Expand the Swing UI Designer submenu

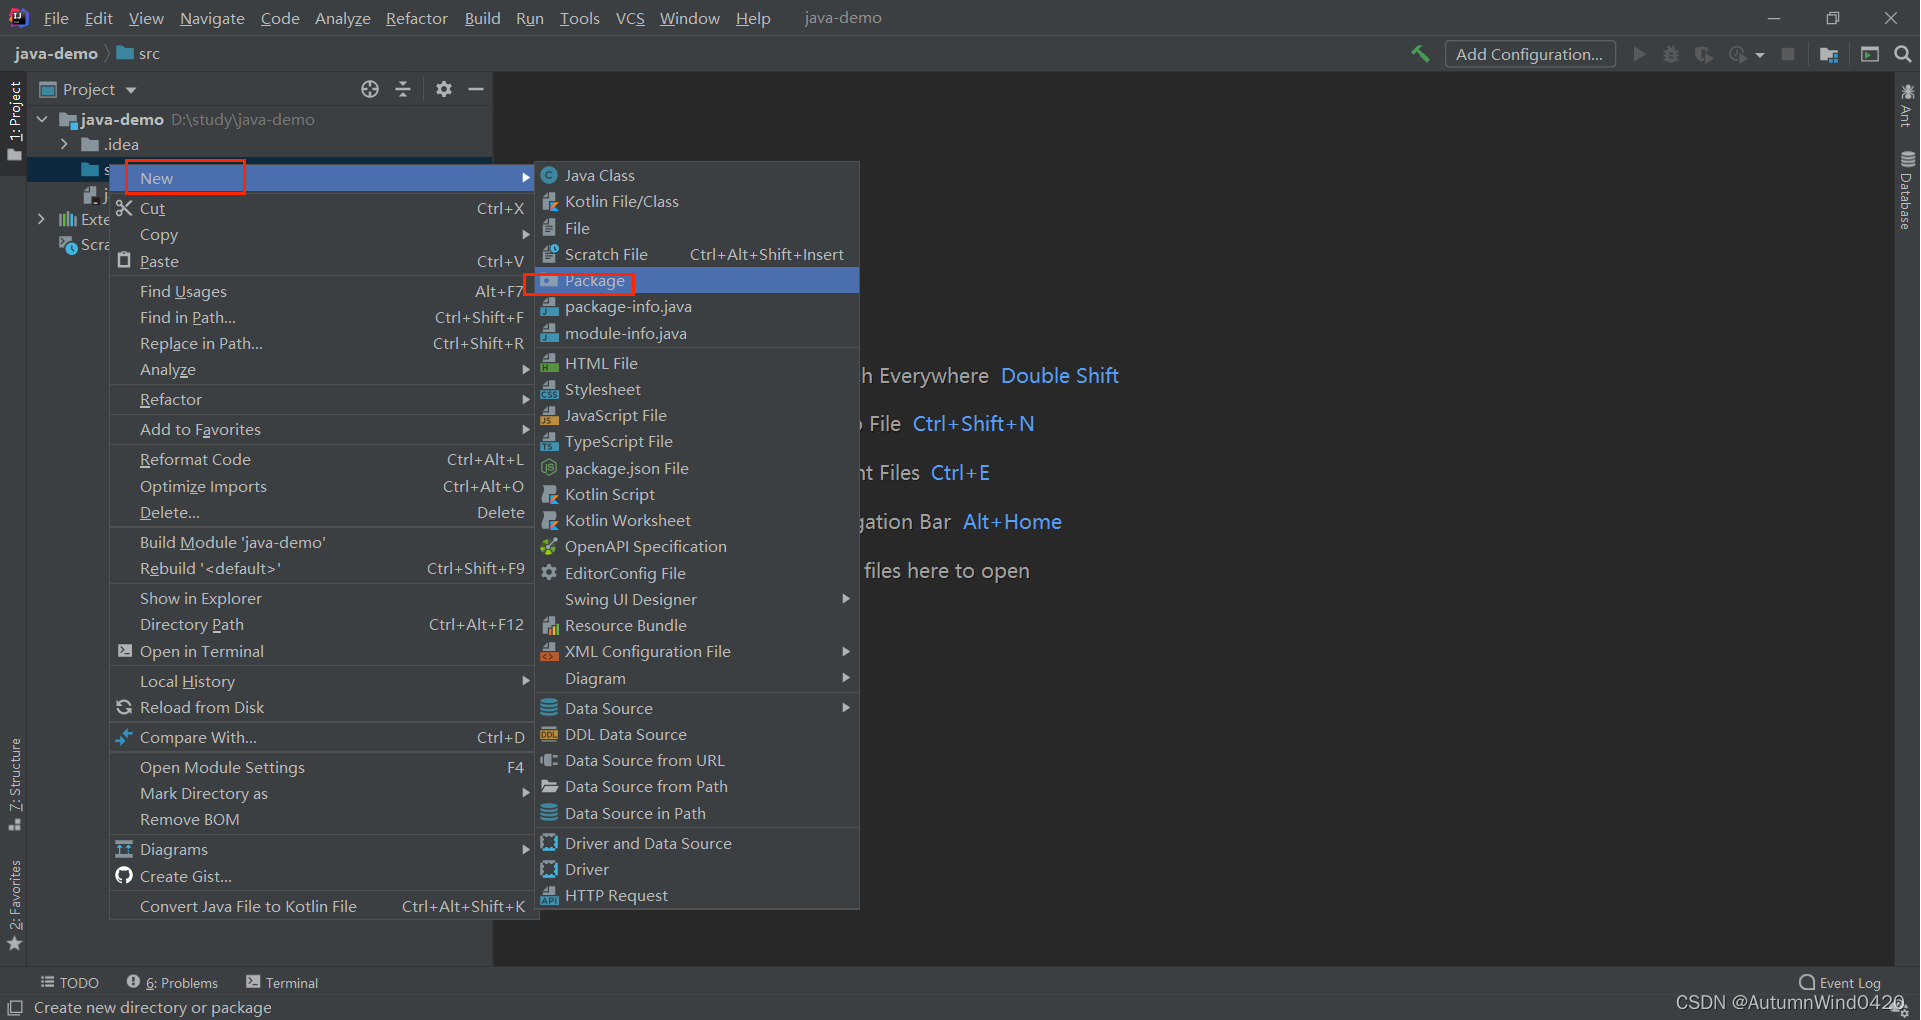tap(697, 599)
